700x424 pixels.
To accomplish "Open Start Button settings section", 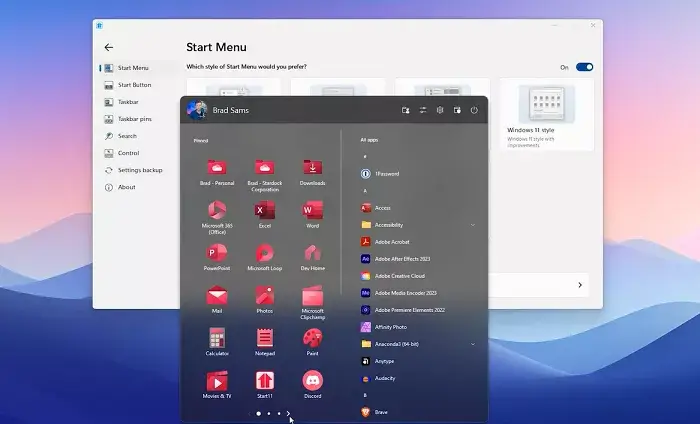I will point(134,85).
